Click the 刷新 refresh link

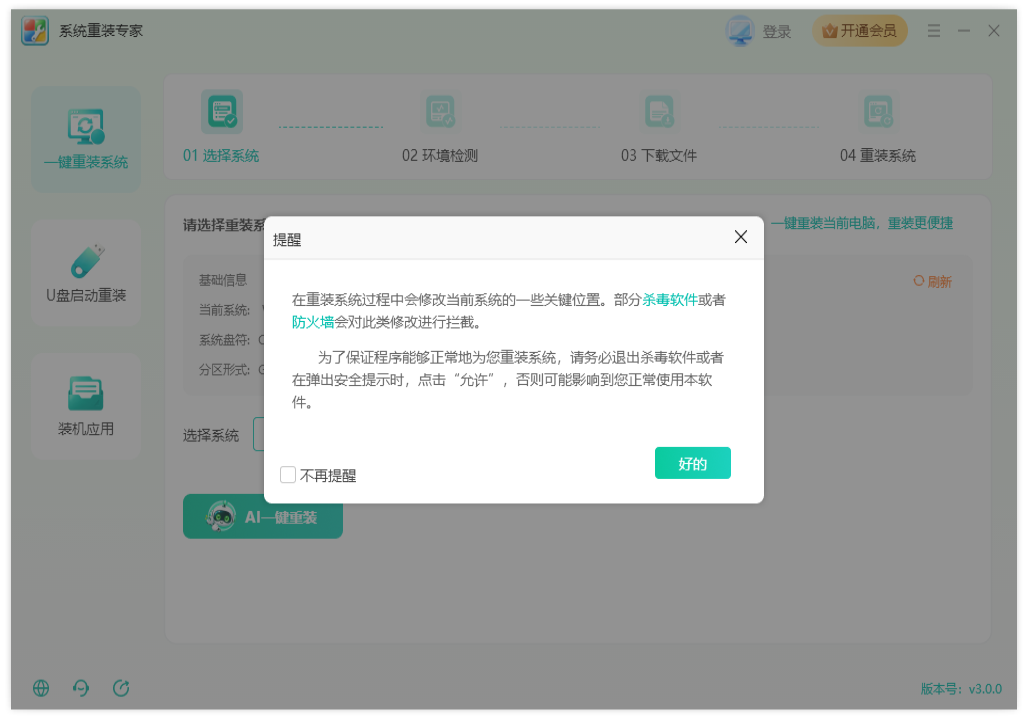[x=932, y=282]
